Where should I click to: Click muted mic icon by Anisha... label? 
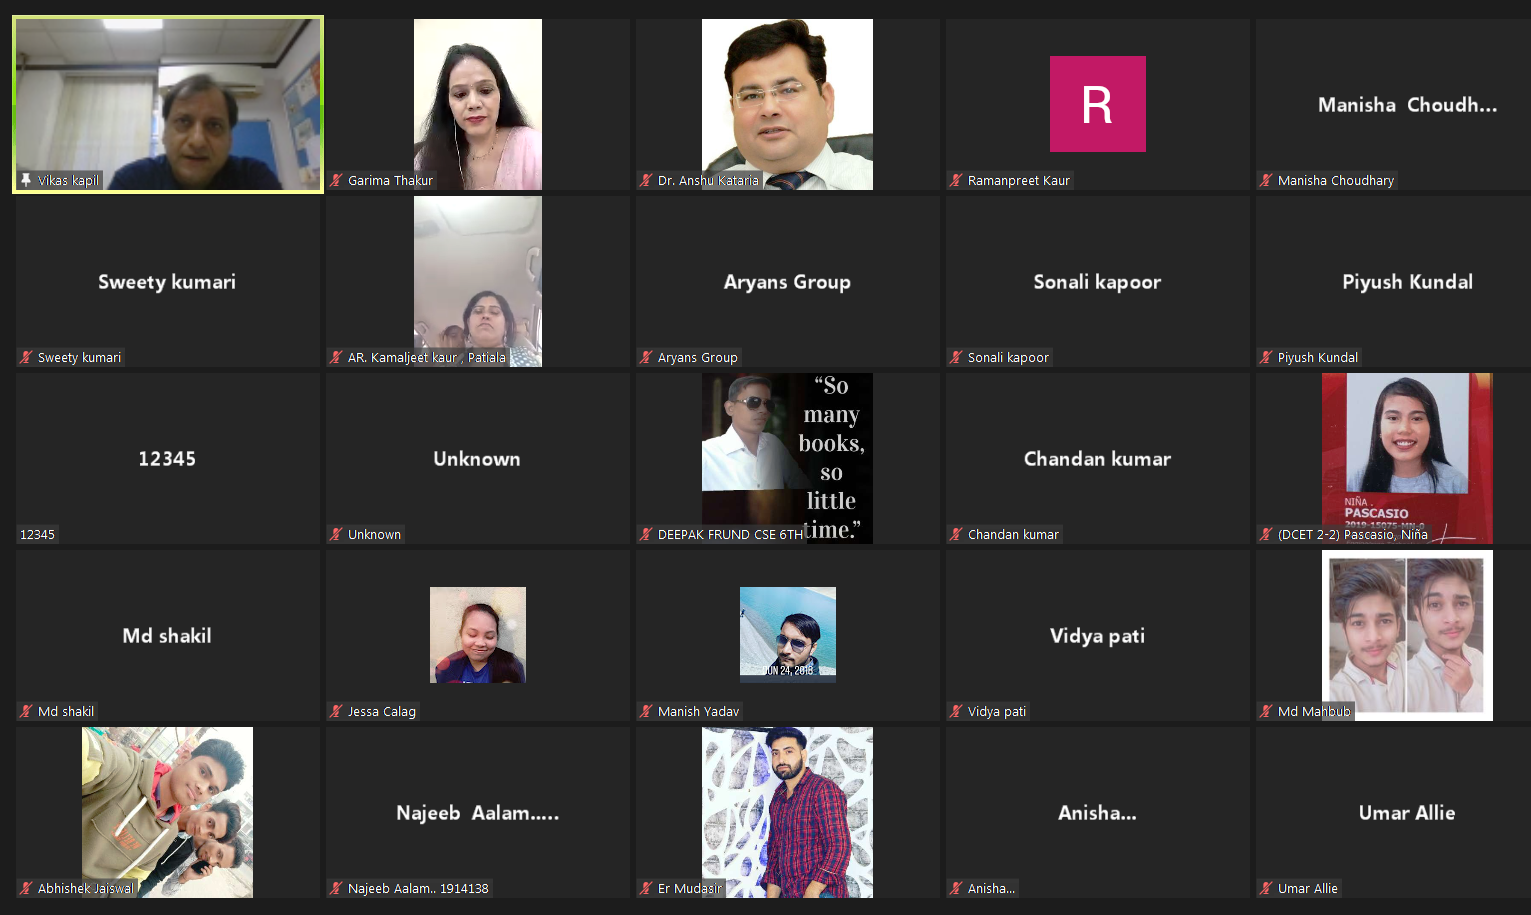click(x=957, y=888)
